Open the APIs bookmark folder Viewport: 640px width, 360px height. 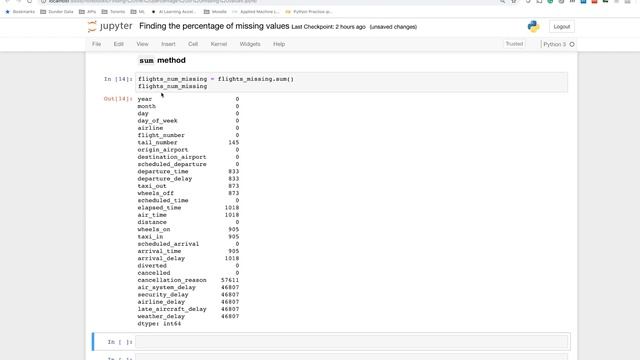click(x=87, y=12)
